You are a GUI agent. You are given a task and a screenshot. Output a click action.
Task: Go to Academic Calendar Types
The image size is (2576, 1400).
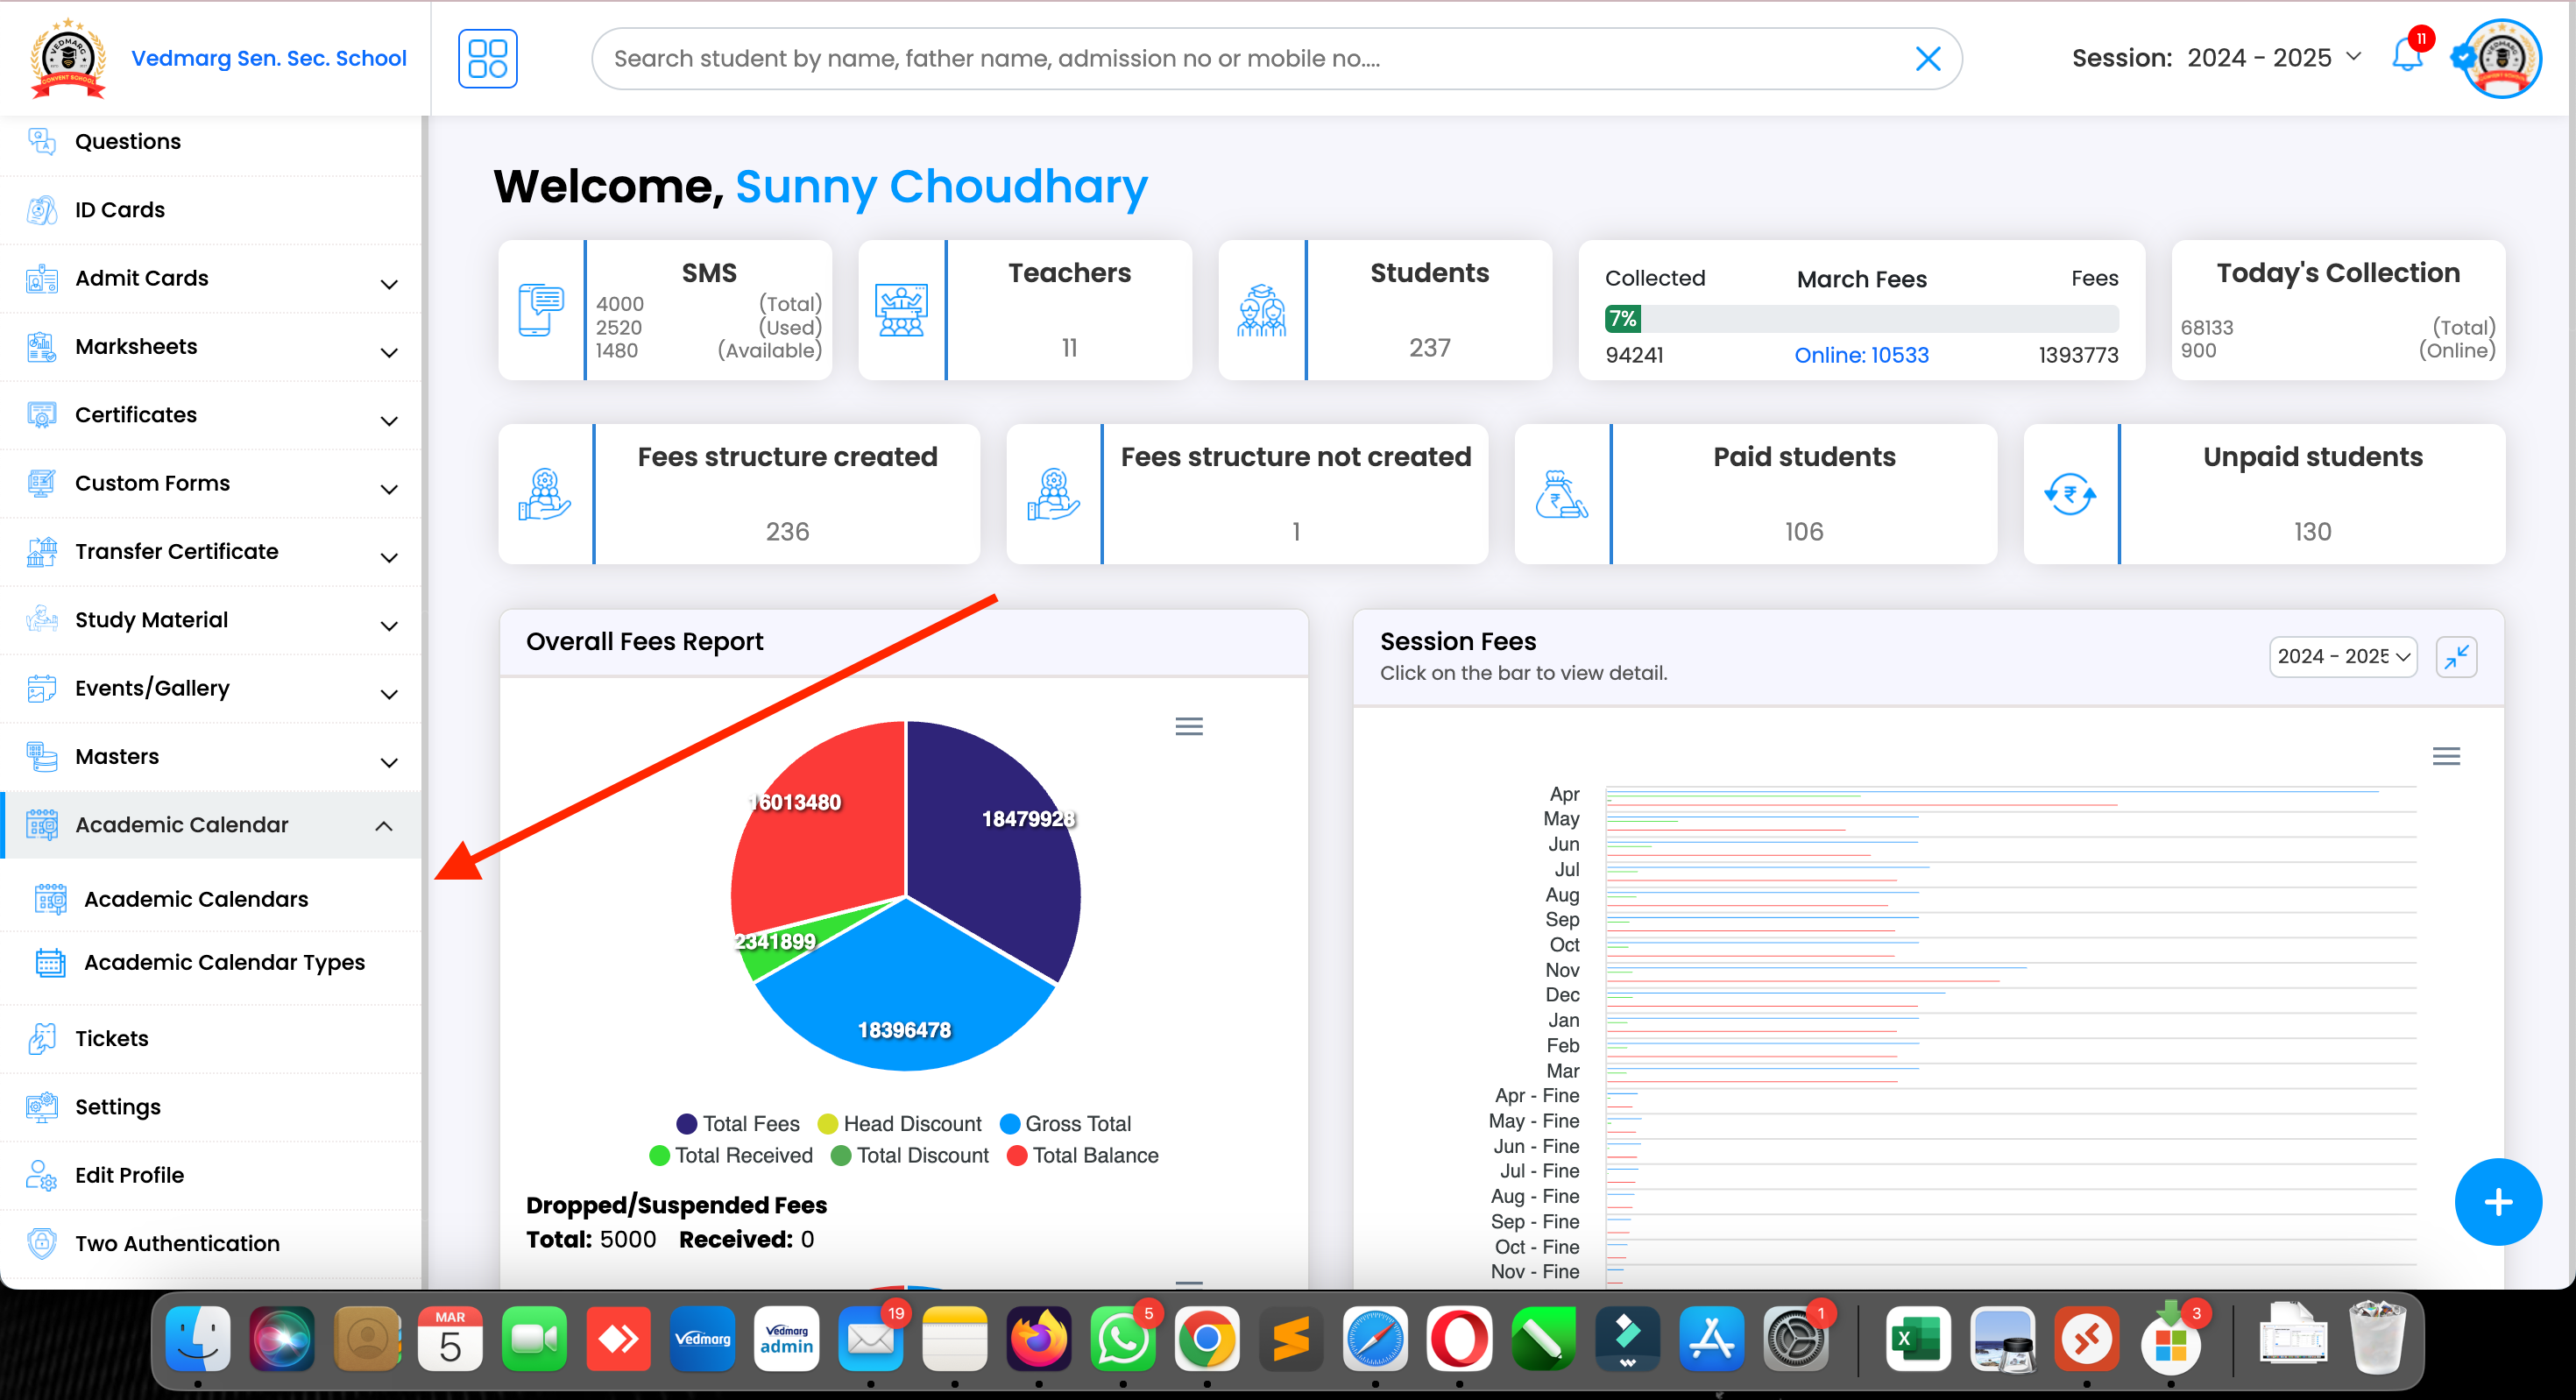(x=224, y=962)
